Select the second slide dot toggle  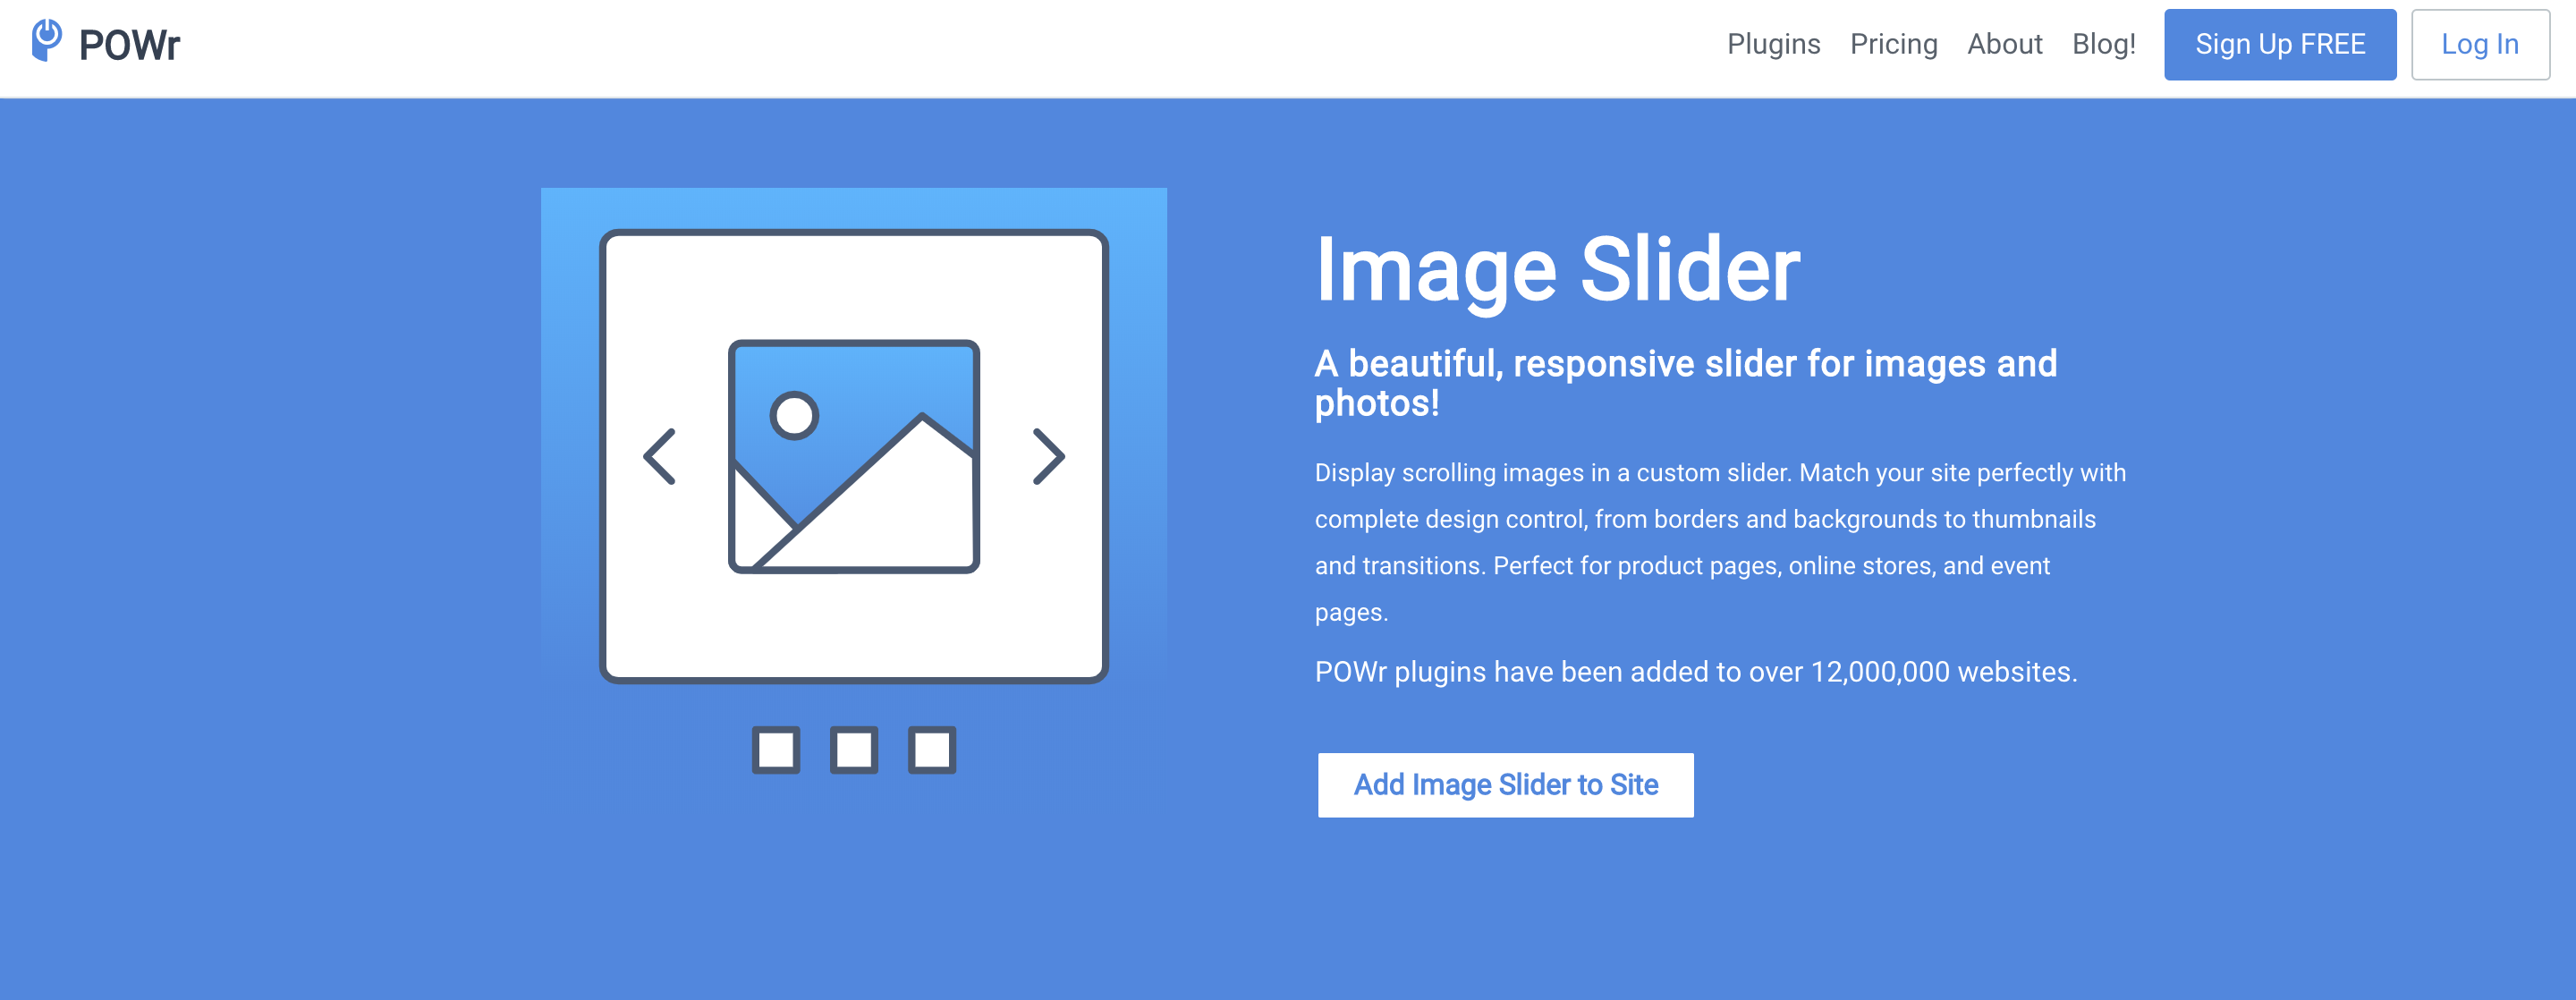point(852,750)
